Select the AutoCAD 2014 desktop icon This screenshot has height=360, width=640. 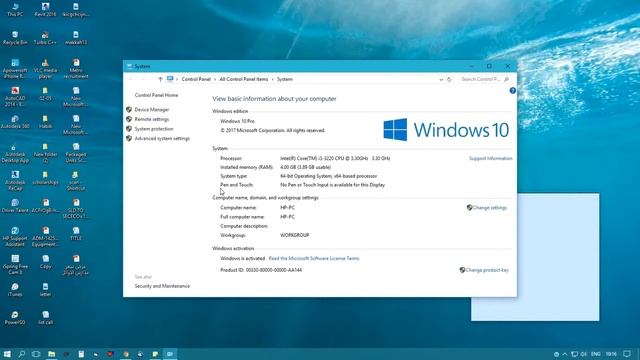click(15, 97)
